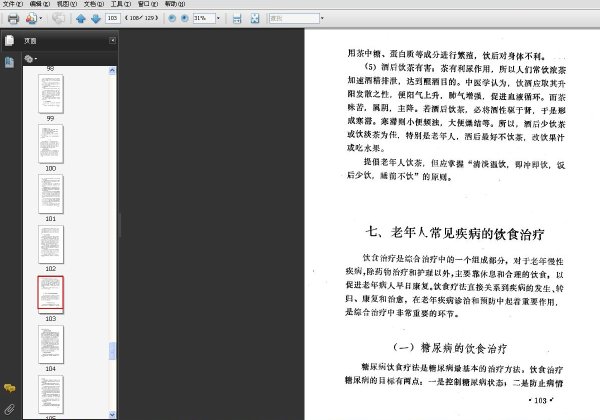Click the zoom percentage field showing 31%
Viewport: 600px width, 420px height.
click(204, 18)
